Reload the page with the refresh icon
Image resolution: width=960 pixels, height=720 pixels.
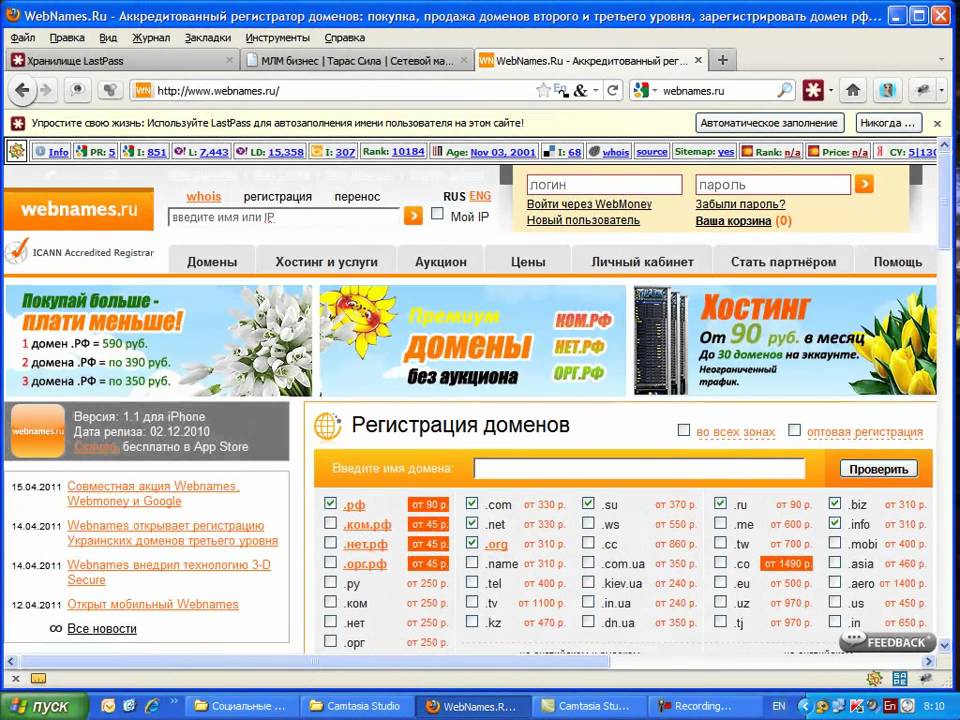tap(613, 90)
